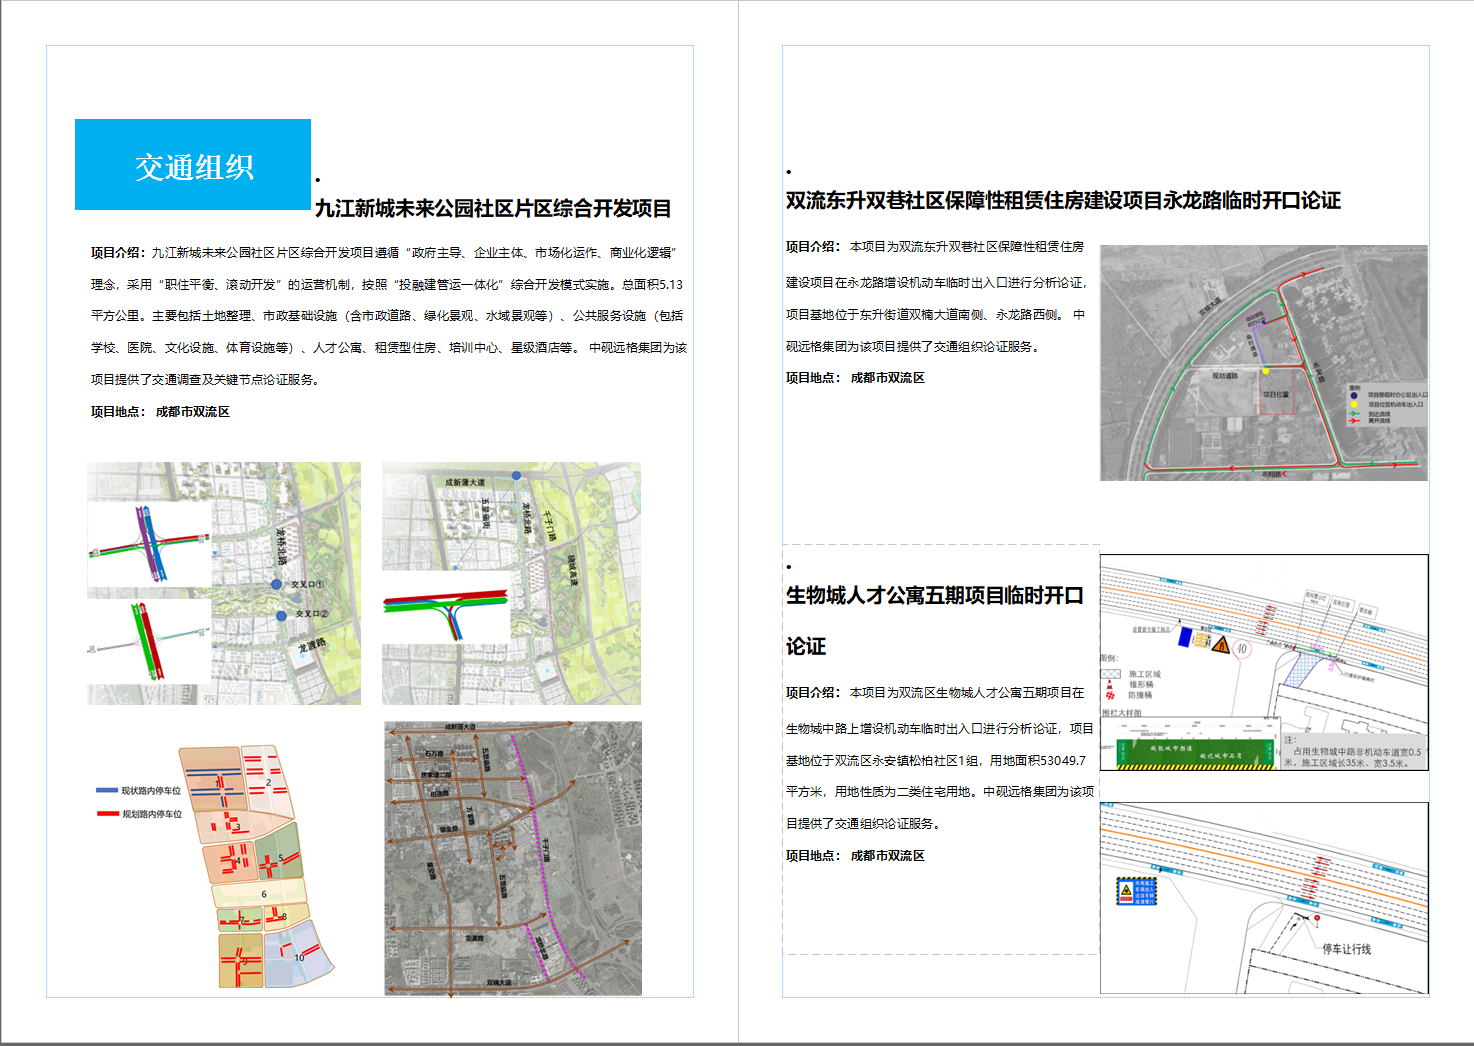Image resolution: width=1474 pixels, height=1046 pixels.
Task: Click 项目地点 beneath the 生物城 project description
Action: click(x=855, y=856)
